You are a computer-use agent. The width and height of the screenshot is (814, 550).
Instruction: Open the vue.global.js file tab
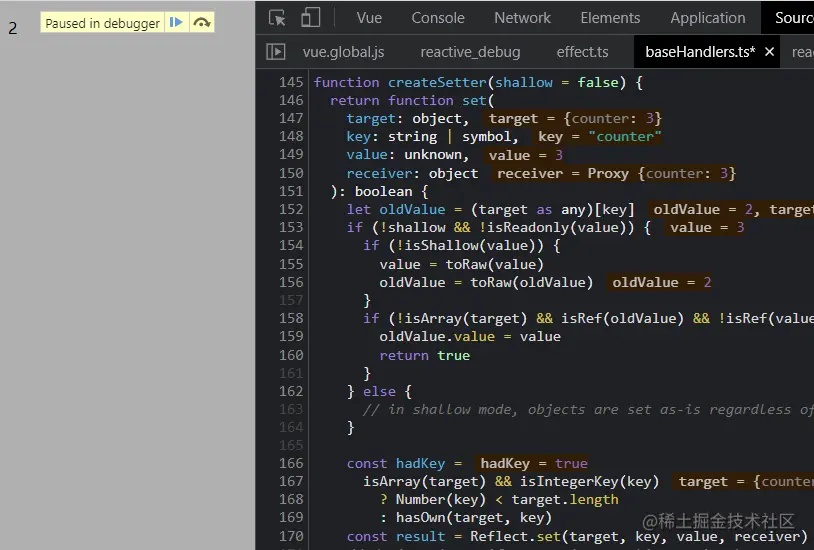[x=343, y=52]
